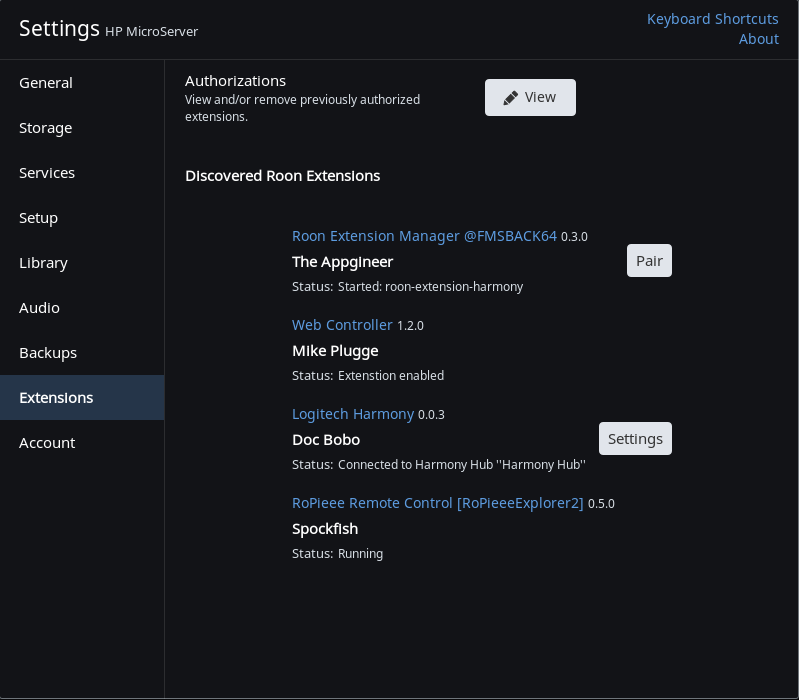Open the General settings tab
Image resolution: width=799 pixels, height=700 pixels.
click(82, 83)
